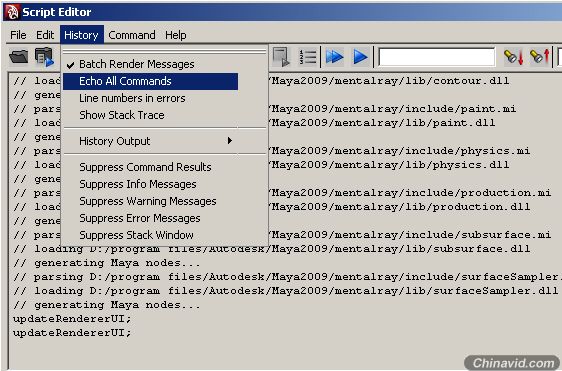Click the last updateRendererUI; line

[x=72, y=333]
